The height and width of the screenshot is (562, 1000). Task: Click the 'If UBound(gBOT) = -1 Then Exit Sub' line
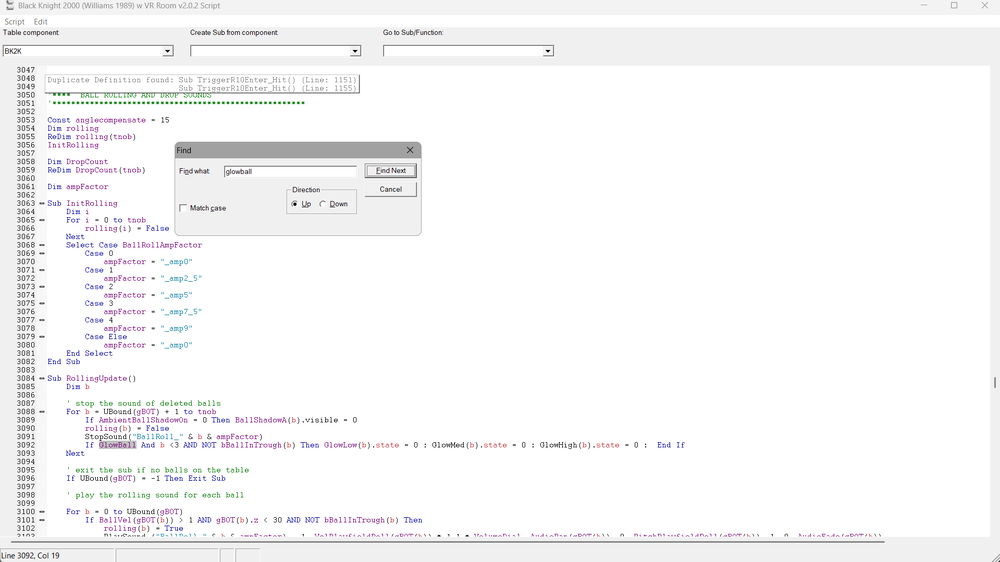coord(146,478)
